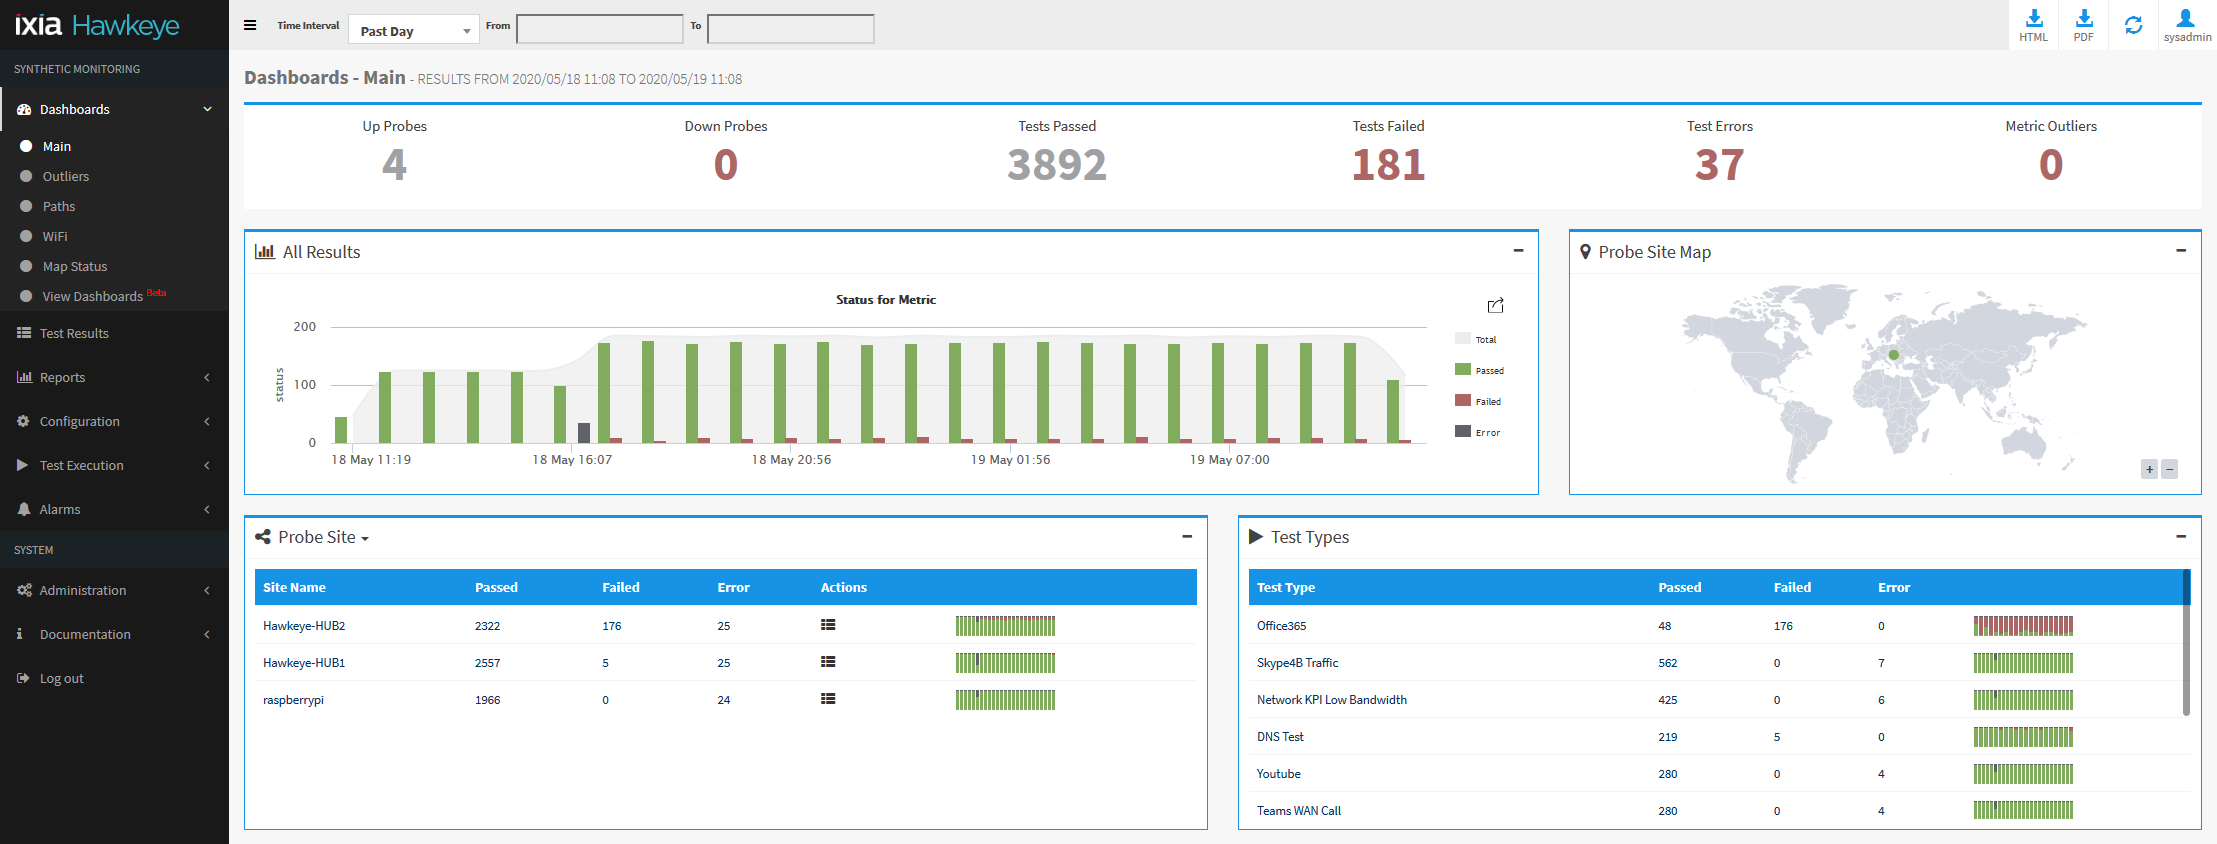Zoom in on the Probe Site Map

pyautogui.click(x=2149, y=469)
